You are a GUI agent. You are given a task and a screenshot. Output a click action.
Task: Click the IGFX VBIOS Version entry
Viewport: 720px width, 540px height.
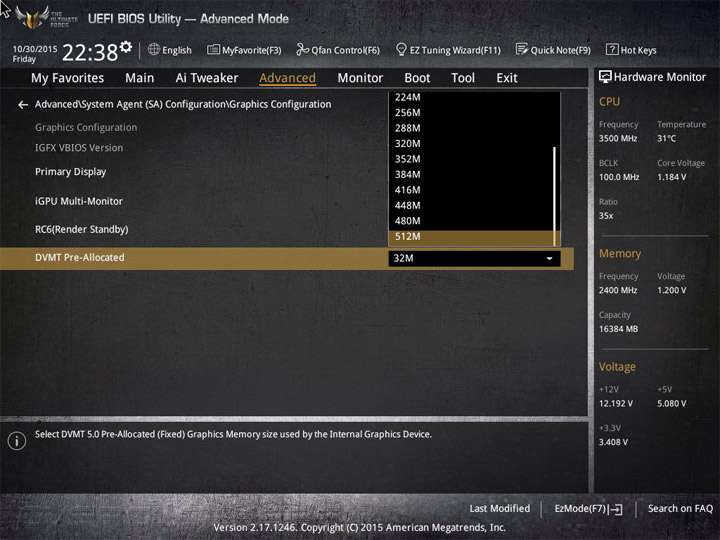[x=79, y=148]
